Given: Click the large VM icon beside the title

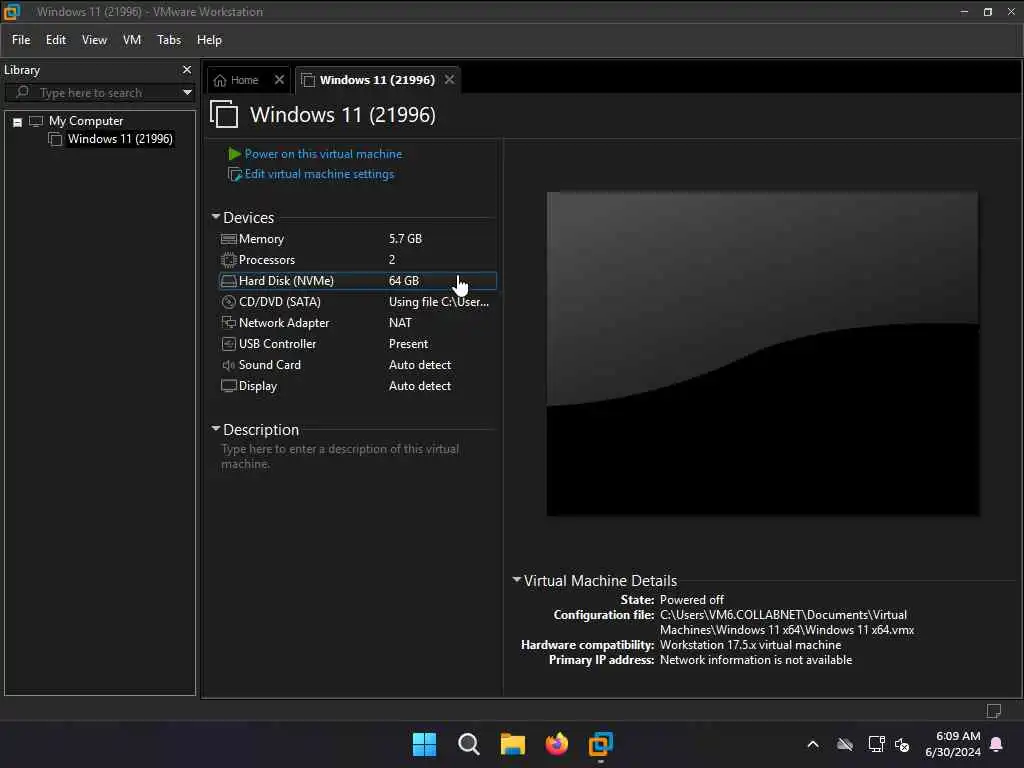Looking at the screenshot, I should (x=224, y=114).
